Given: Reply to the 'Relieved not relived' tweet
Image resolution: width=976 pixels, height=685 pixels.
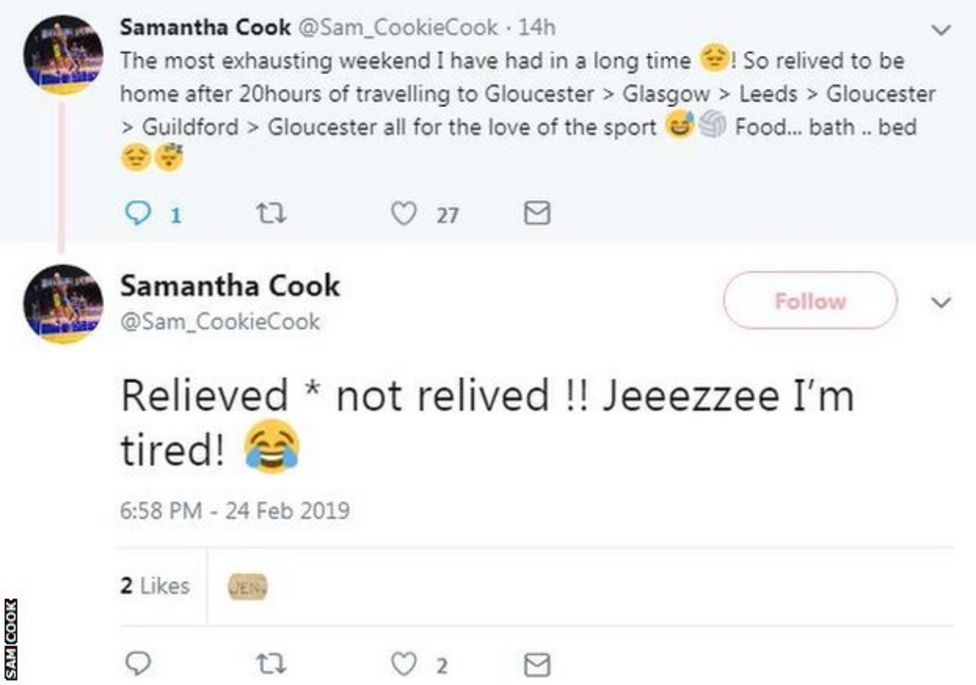Looking at the screenshot, I should 140,664.
